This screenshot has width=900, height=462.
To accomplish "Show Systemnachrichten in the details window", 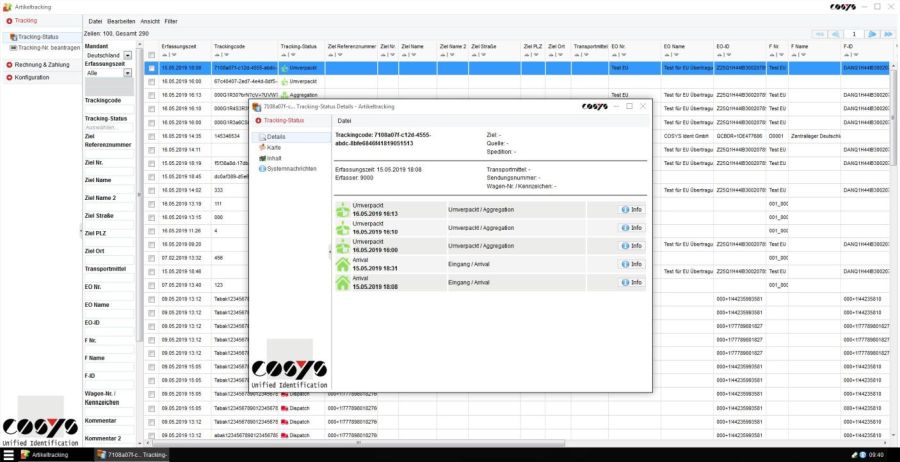I will pos(288,169).
